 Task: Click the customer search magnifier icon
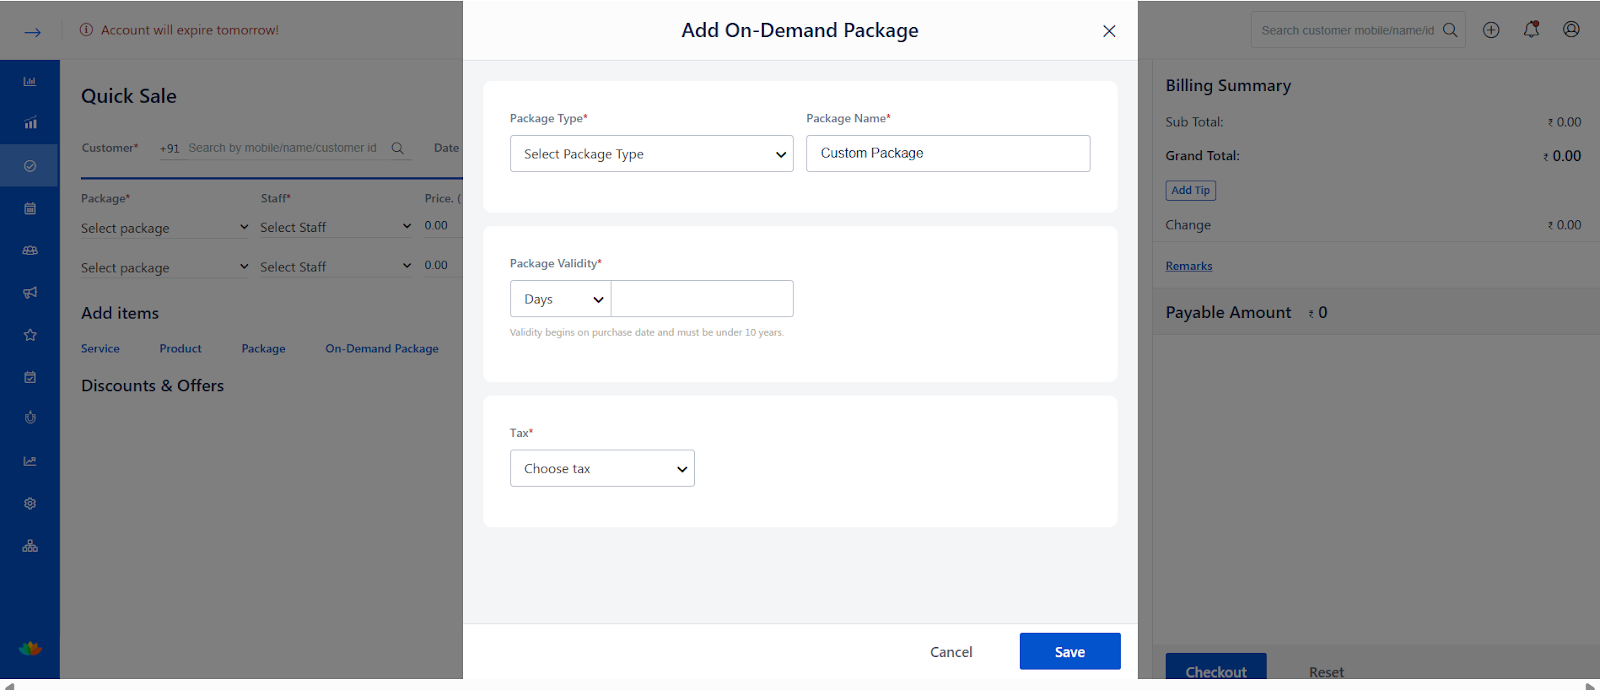(397, 148)
